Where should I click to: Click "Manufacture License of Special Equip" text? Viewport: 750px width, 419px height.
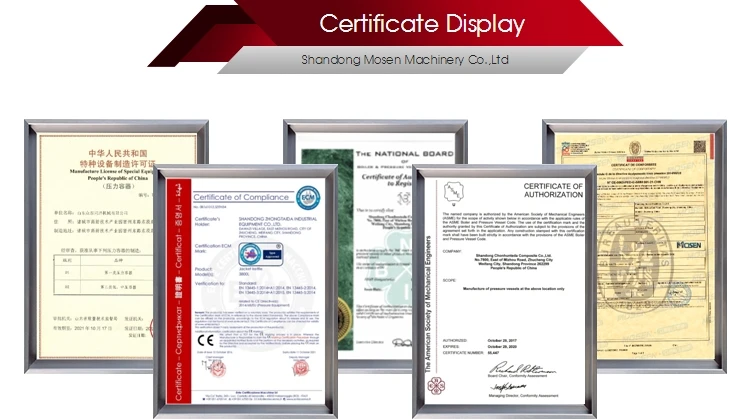click(x=111, y=171)
